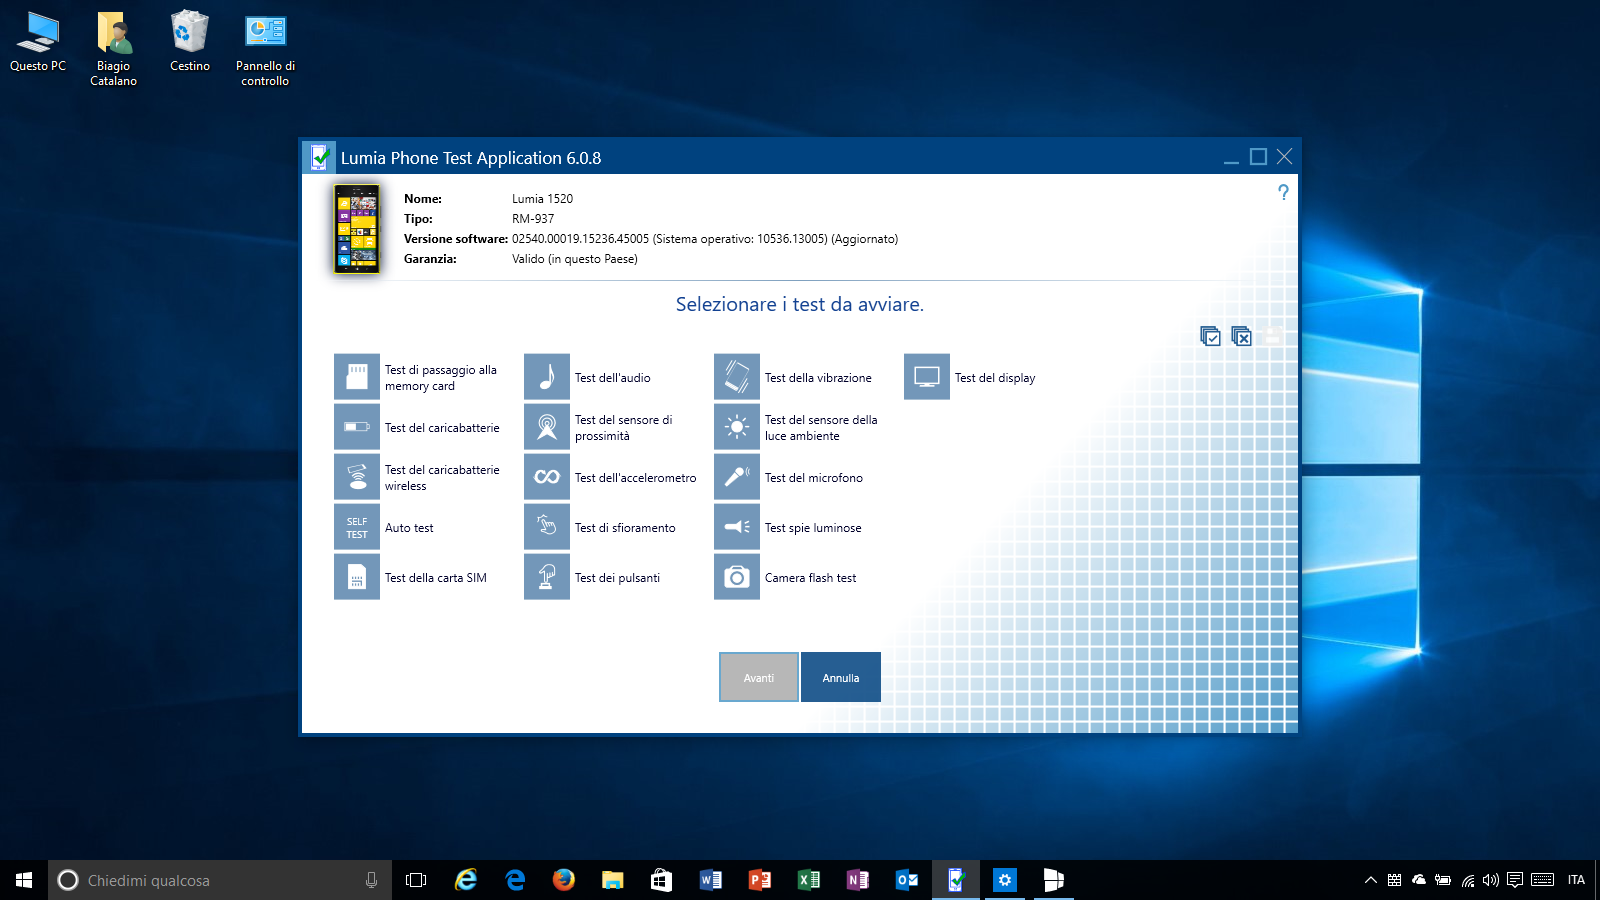Viewport: 1600px width, 900px height.
Task: Choose the vibration test icon
Action: coord(737,377)
